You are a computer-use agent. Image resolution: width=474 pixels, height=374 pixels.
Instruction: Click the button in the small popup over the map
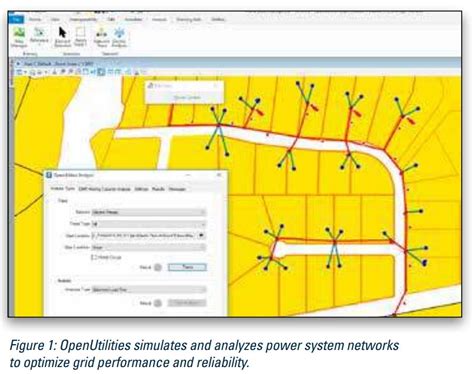pos(187,98)
